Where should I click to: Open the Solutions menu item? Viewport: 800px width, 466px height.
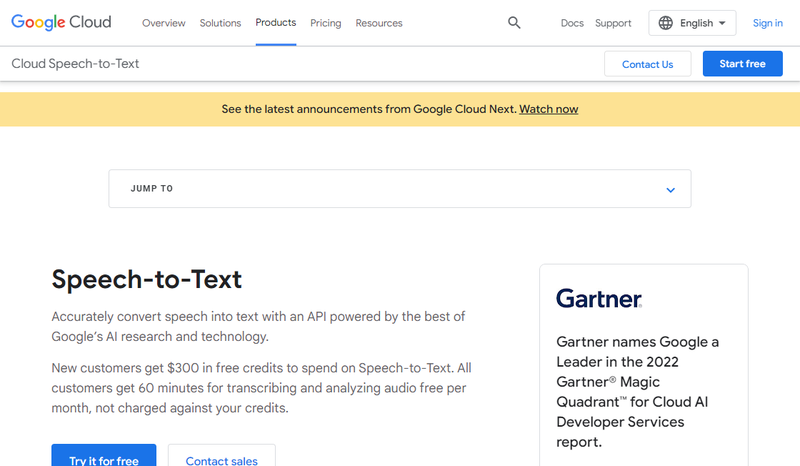click(x=220, y=23)
